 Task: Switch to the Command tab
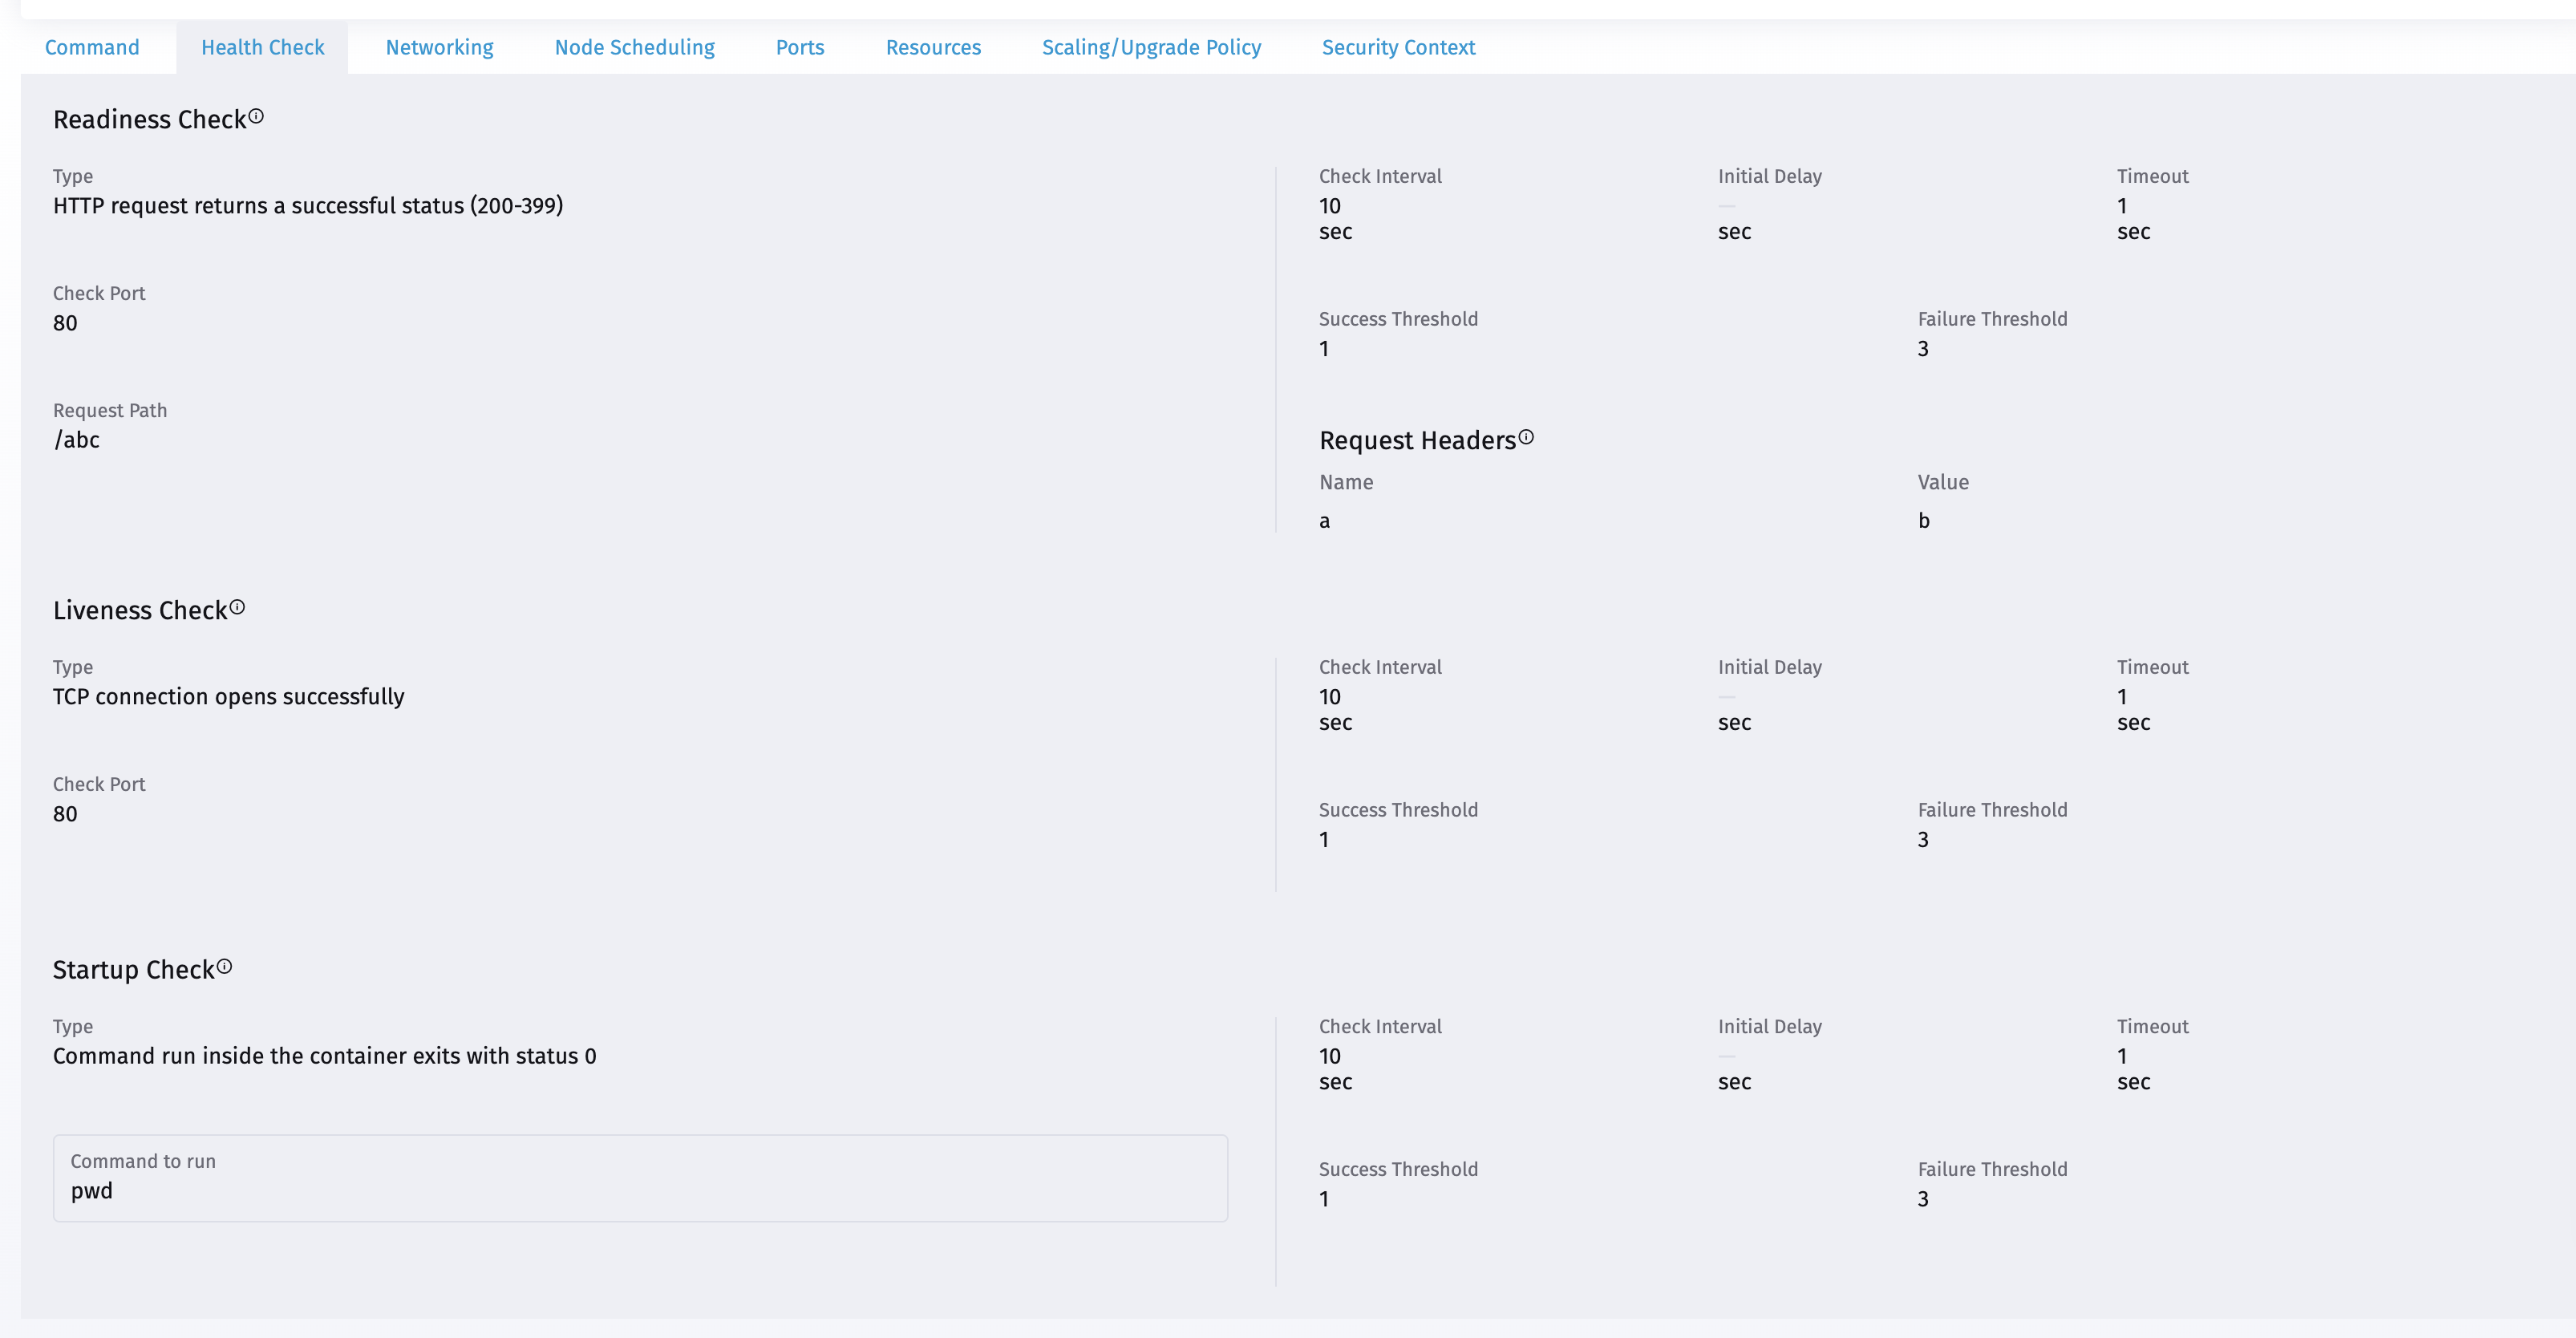pos(92,47)
